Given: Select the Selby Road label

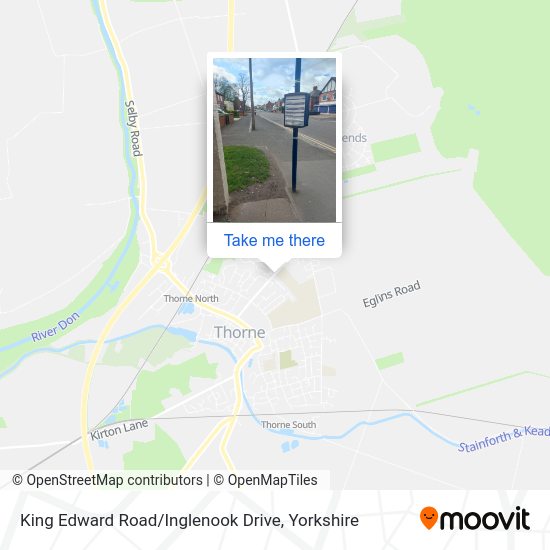Looking at the screenshot, I should coord(134,128).
